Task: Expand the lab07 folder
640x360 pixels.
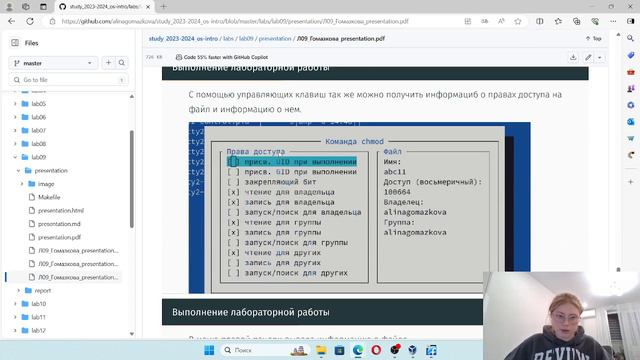Action: point(15,130)
